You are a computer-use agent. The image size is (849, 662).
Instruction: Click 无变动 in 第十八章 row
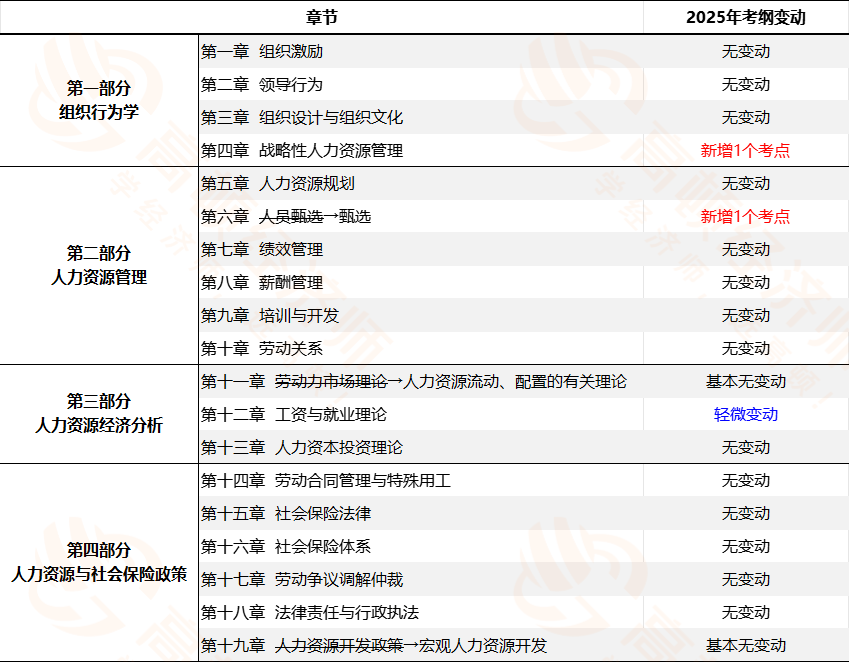[x=746, y=613]
